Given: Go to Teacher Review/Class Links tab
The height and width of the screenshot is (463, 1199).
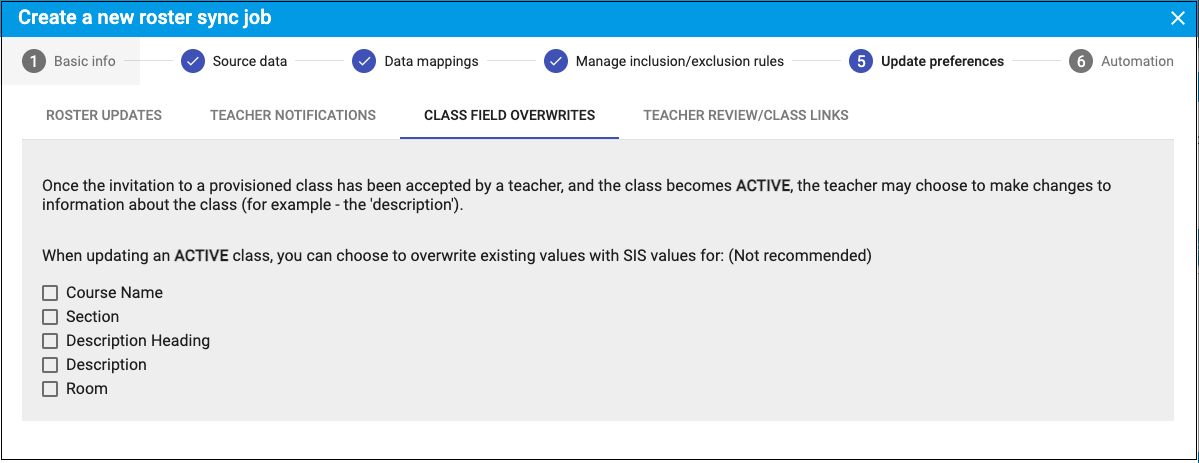Looking at the screenshot, I should coord(746,115).
